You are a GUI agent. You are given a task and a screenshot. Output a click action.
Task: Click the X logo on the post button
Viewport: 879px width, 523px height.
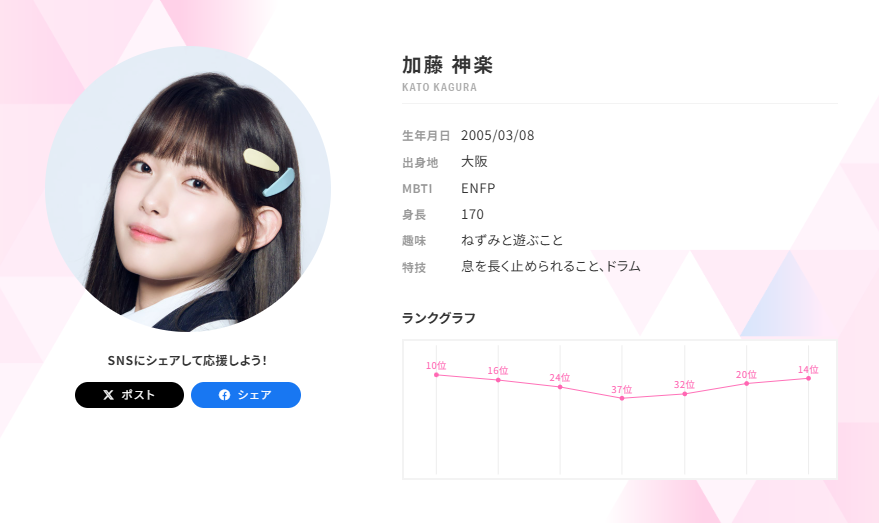tap(109, 395)
